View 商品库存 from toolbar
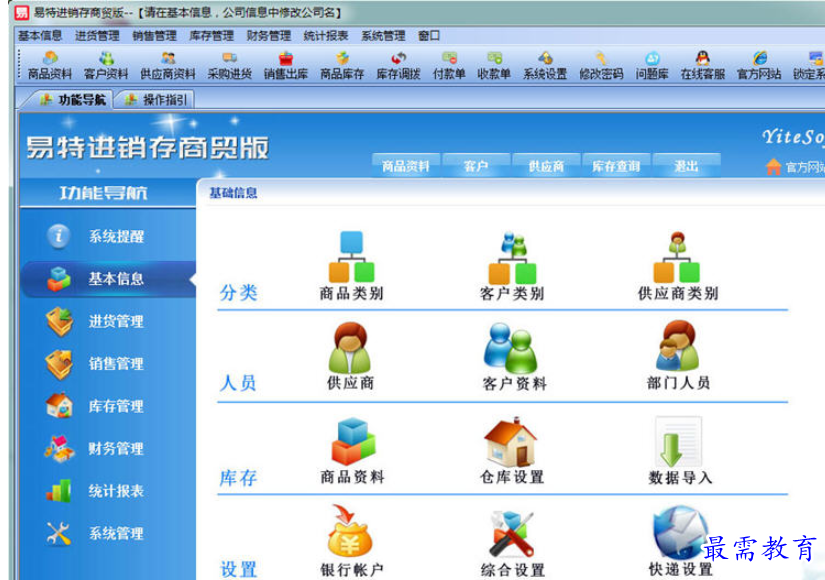The height and width of the screenshot is (580, 825). [342, 65]
